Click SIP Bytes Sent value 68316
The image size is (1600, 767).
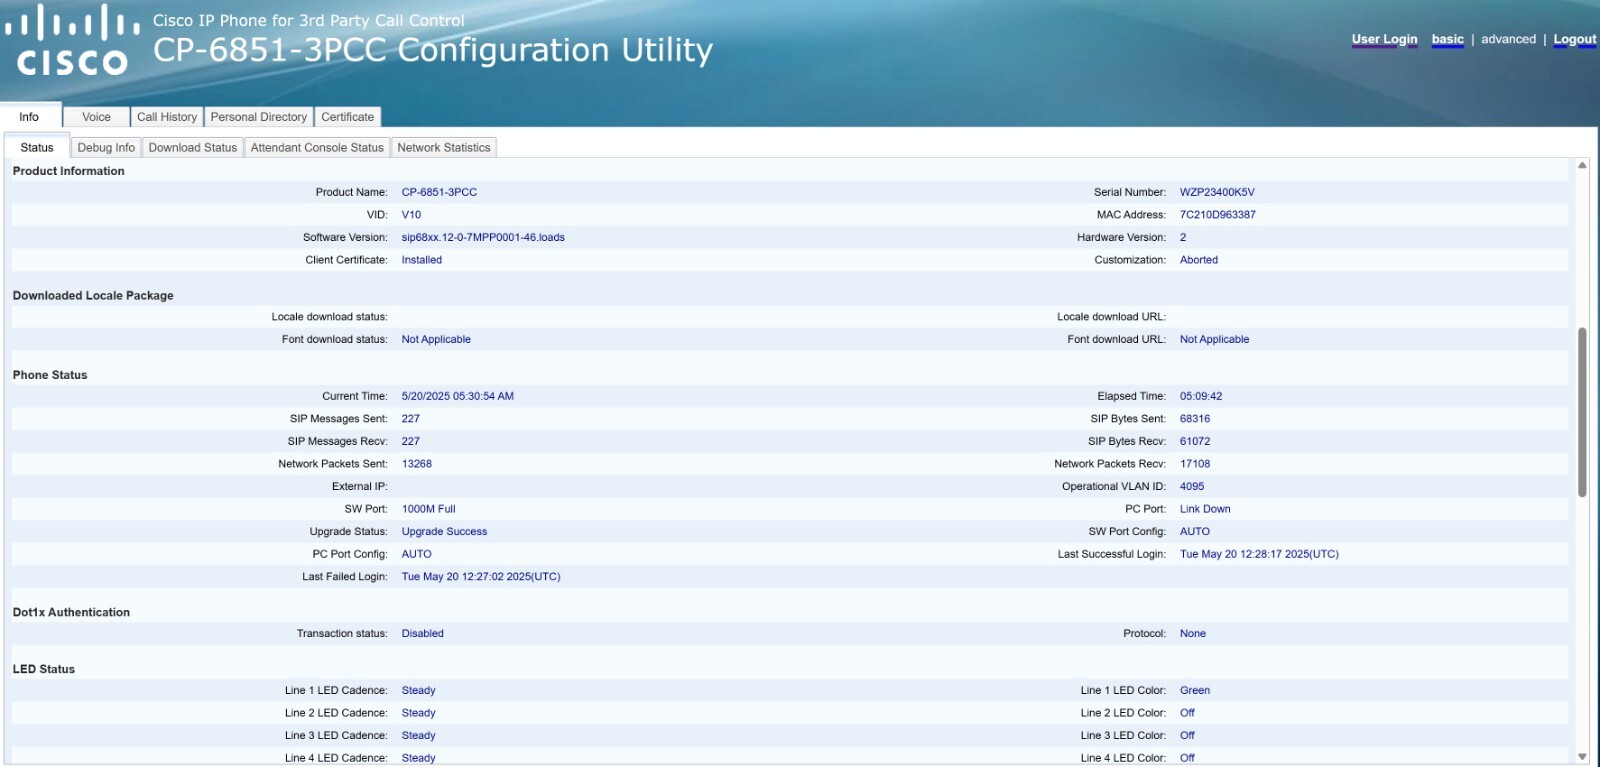(1195, 419)
